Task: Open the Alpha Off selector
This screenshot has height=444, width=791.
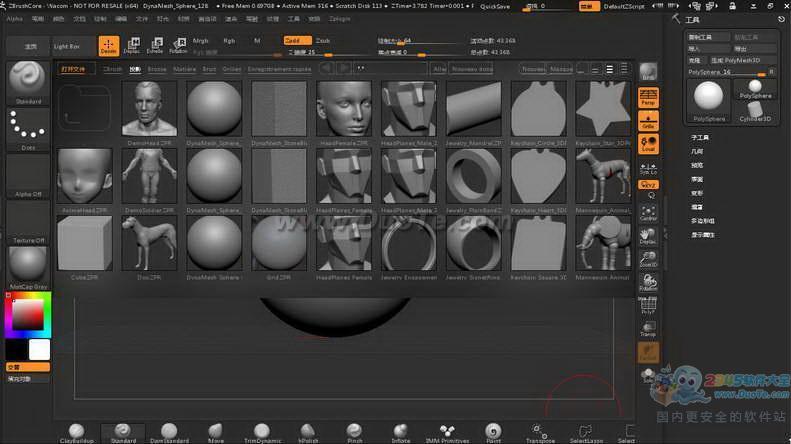Action: 28,176
